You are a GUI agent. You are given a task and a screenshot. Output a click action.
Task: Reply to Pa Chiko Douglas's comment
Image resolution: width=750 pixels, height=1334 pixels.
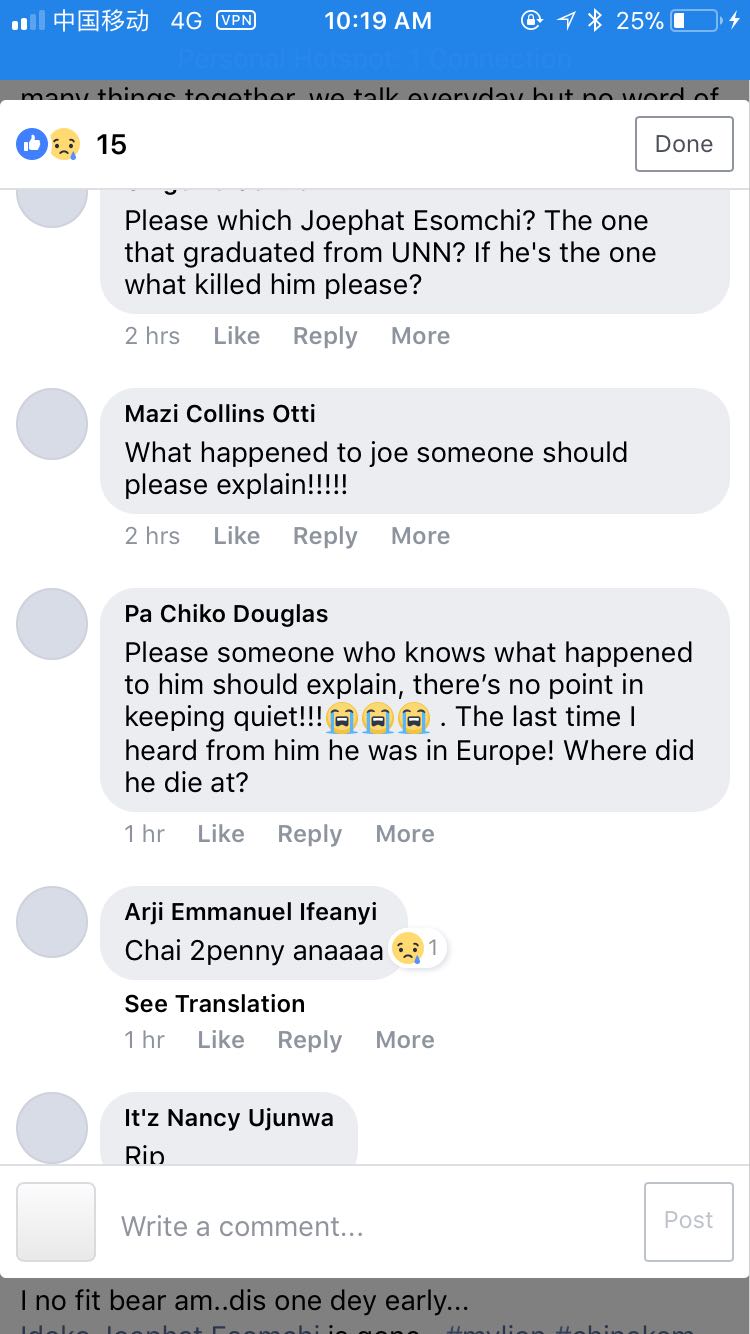(x=309, y=834)
